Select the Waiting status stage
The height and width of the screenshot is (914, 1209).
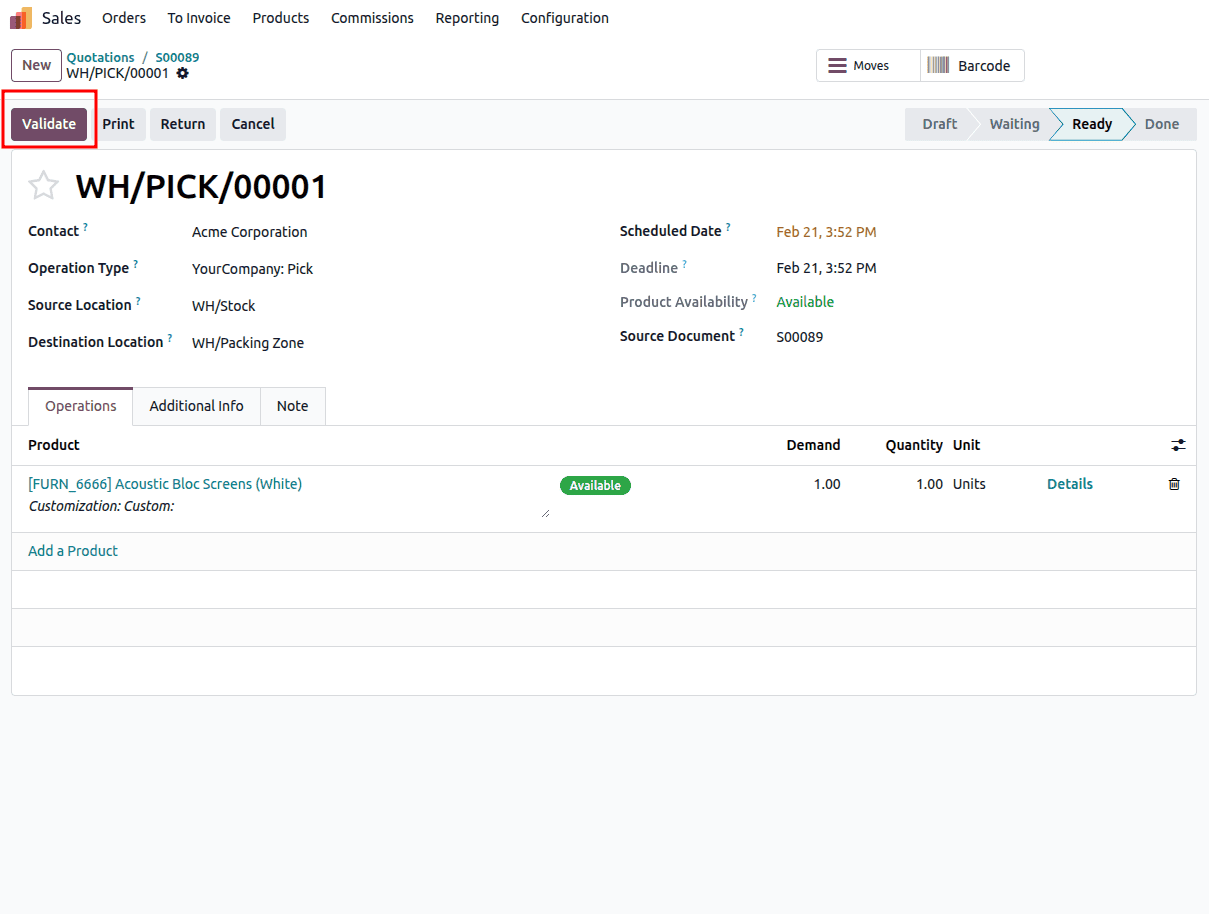[x=1013, y=124]
